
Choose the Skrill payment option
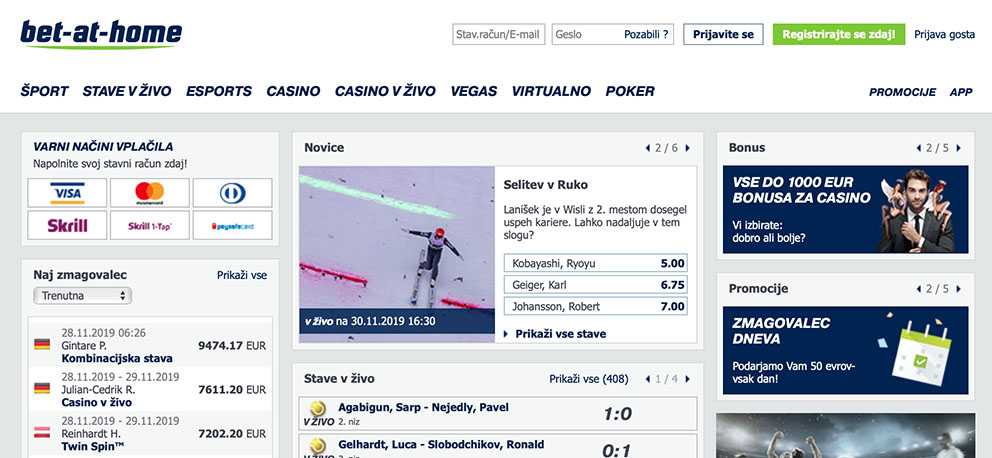67,225
